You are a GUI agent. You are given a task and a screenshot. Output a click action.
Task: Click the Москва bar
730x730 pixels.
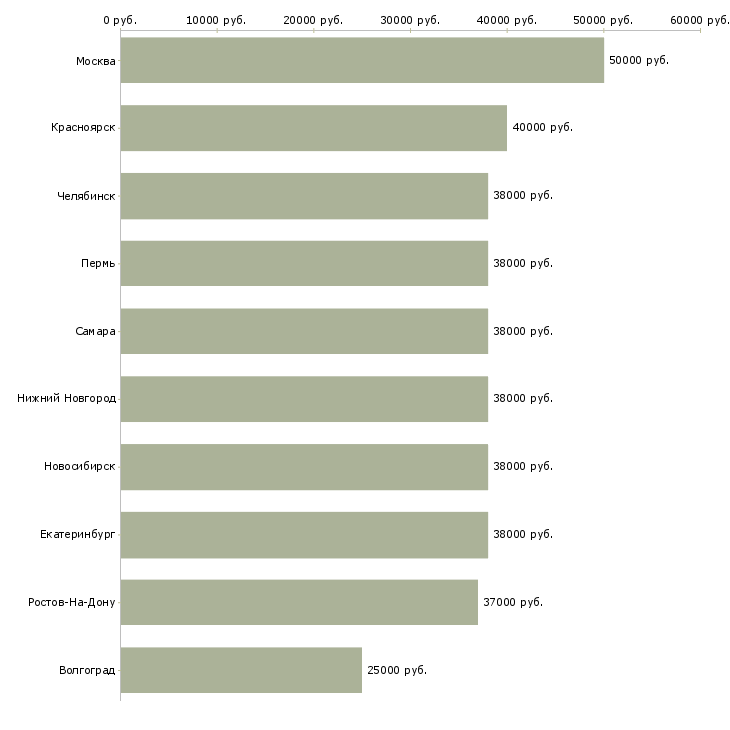pos(362,60)
